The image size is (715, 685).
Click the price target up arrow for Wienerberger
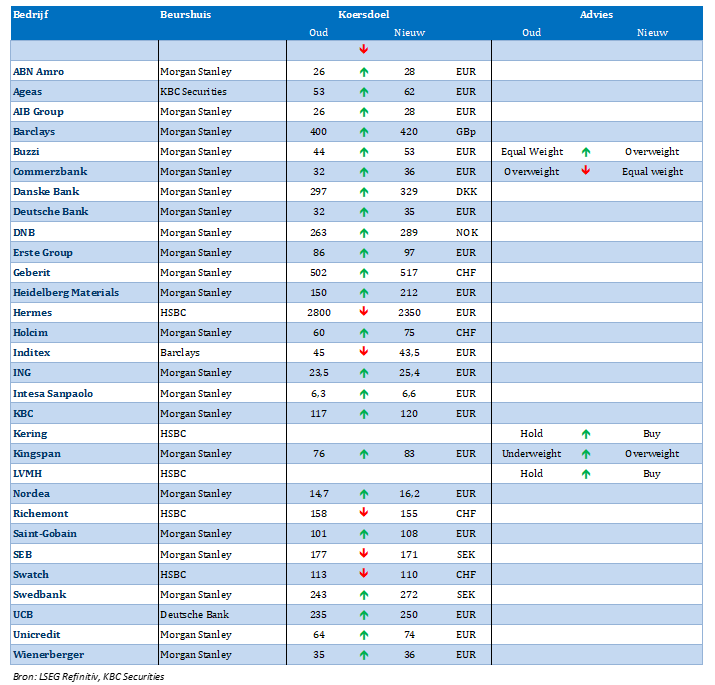363,655
